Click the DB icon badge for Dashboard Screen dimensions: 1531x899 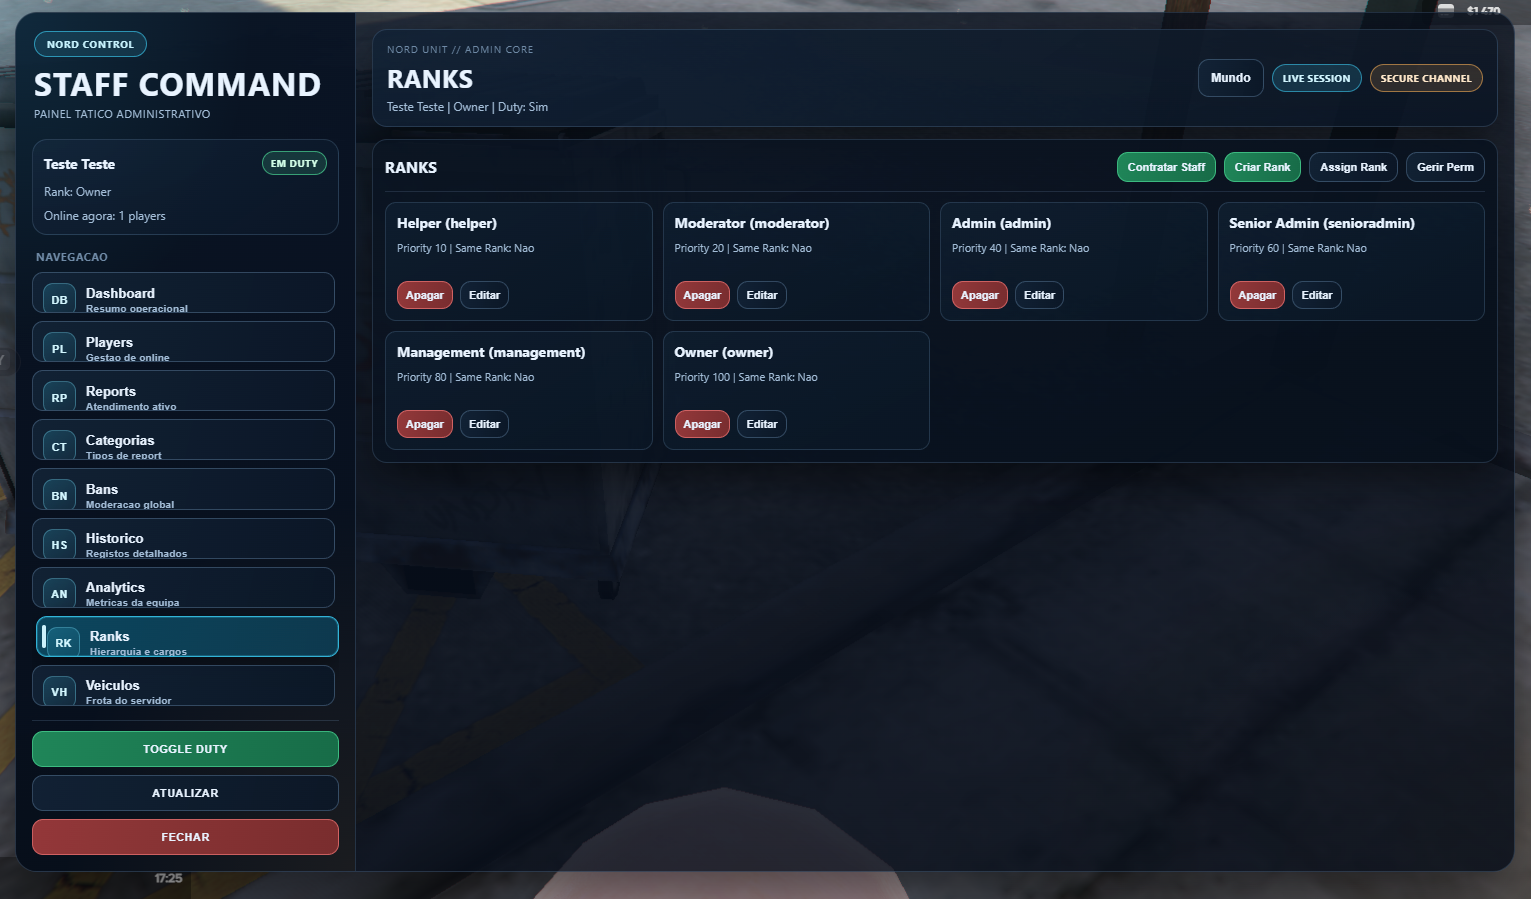click(x=59, y=299)
